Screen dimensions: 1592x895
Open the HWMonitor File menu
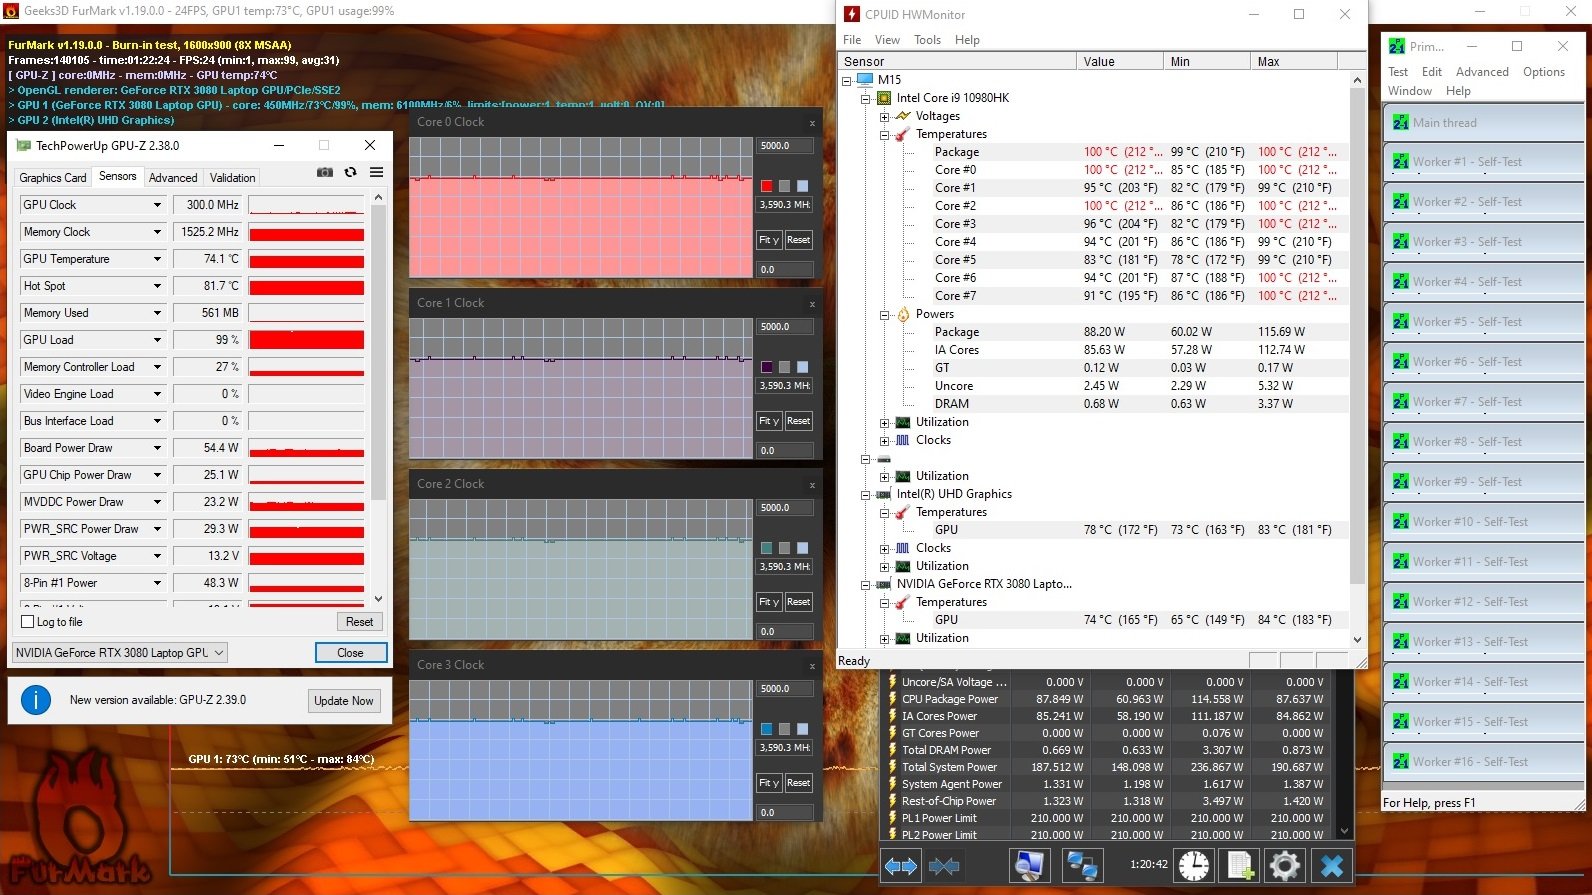[852, 40]
